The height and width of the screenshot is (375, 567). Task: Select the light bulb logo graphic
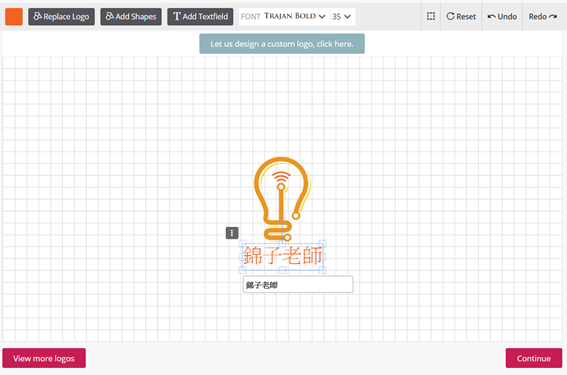point(282,199)
